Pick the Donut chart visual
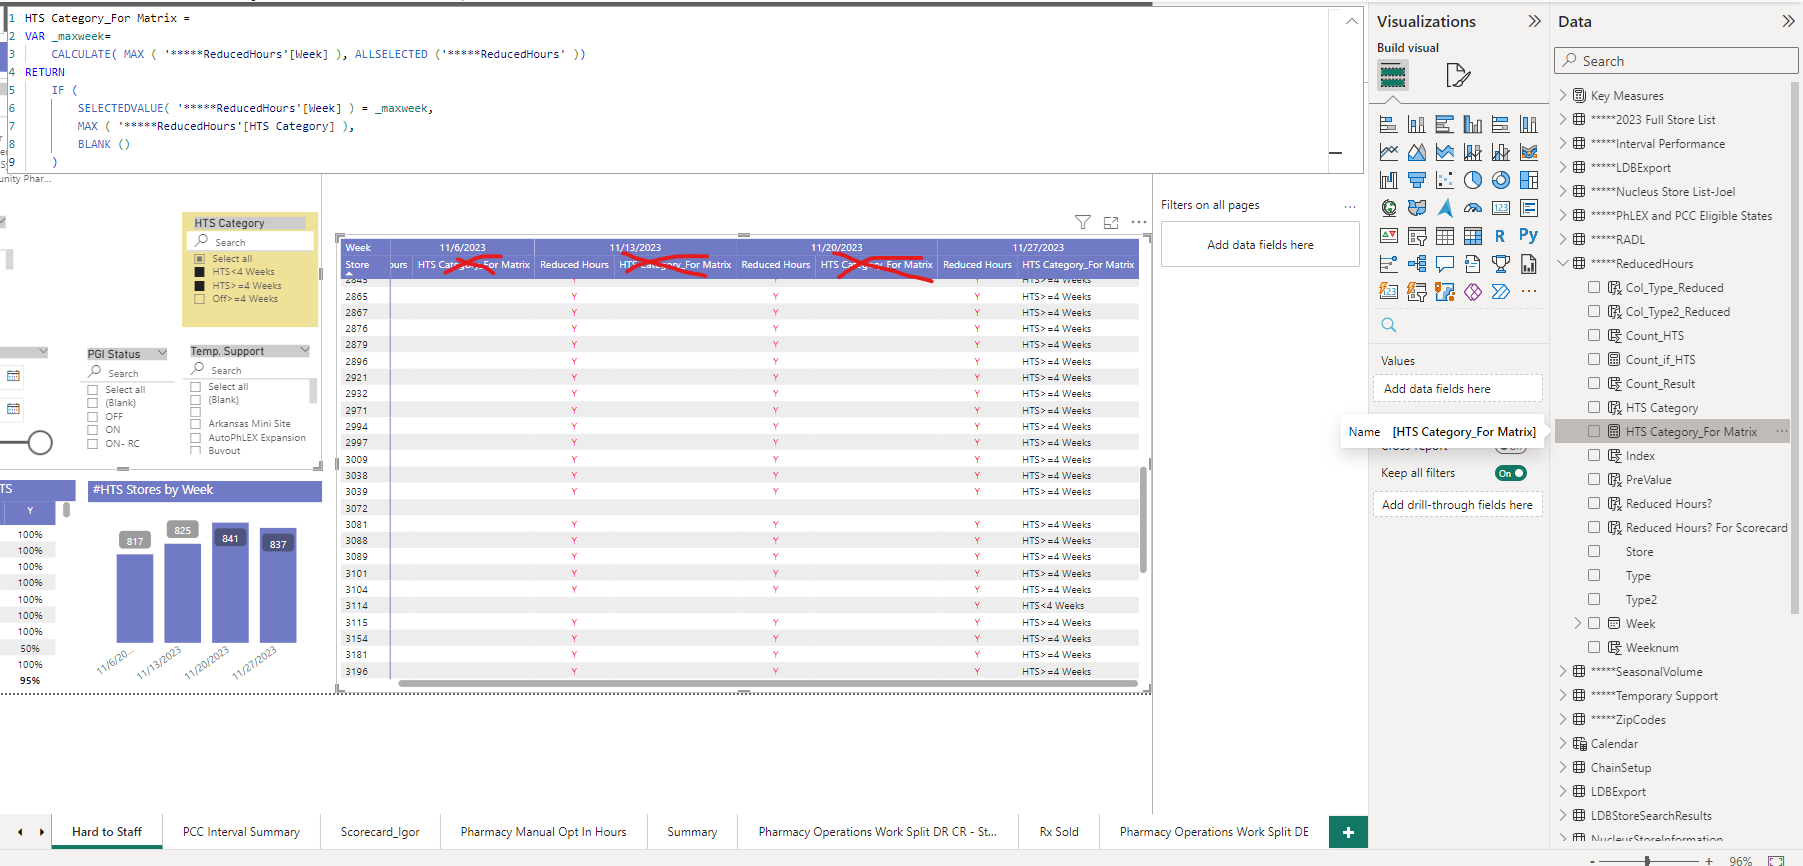The image size is (1803, 866). 1501,180
